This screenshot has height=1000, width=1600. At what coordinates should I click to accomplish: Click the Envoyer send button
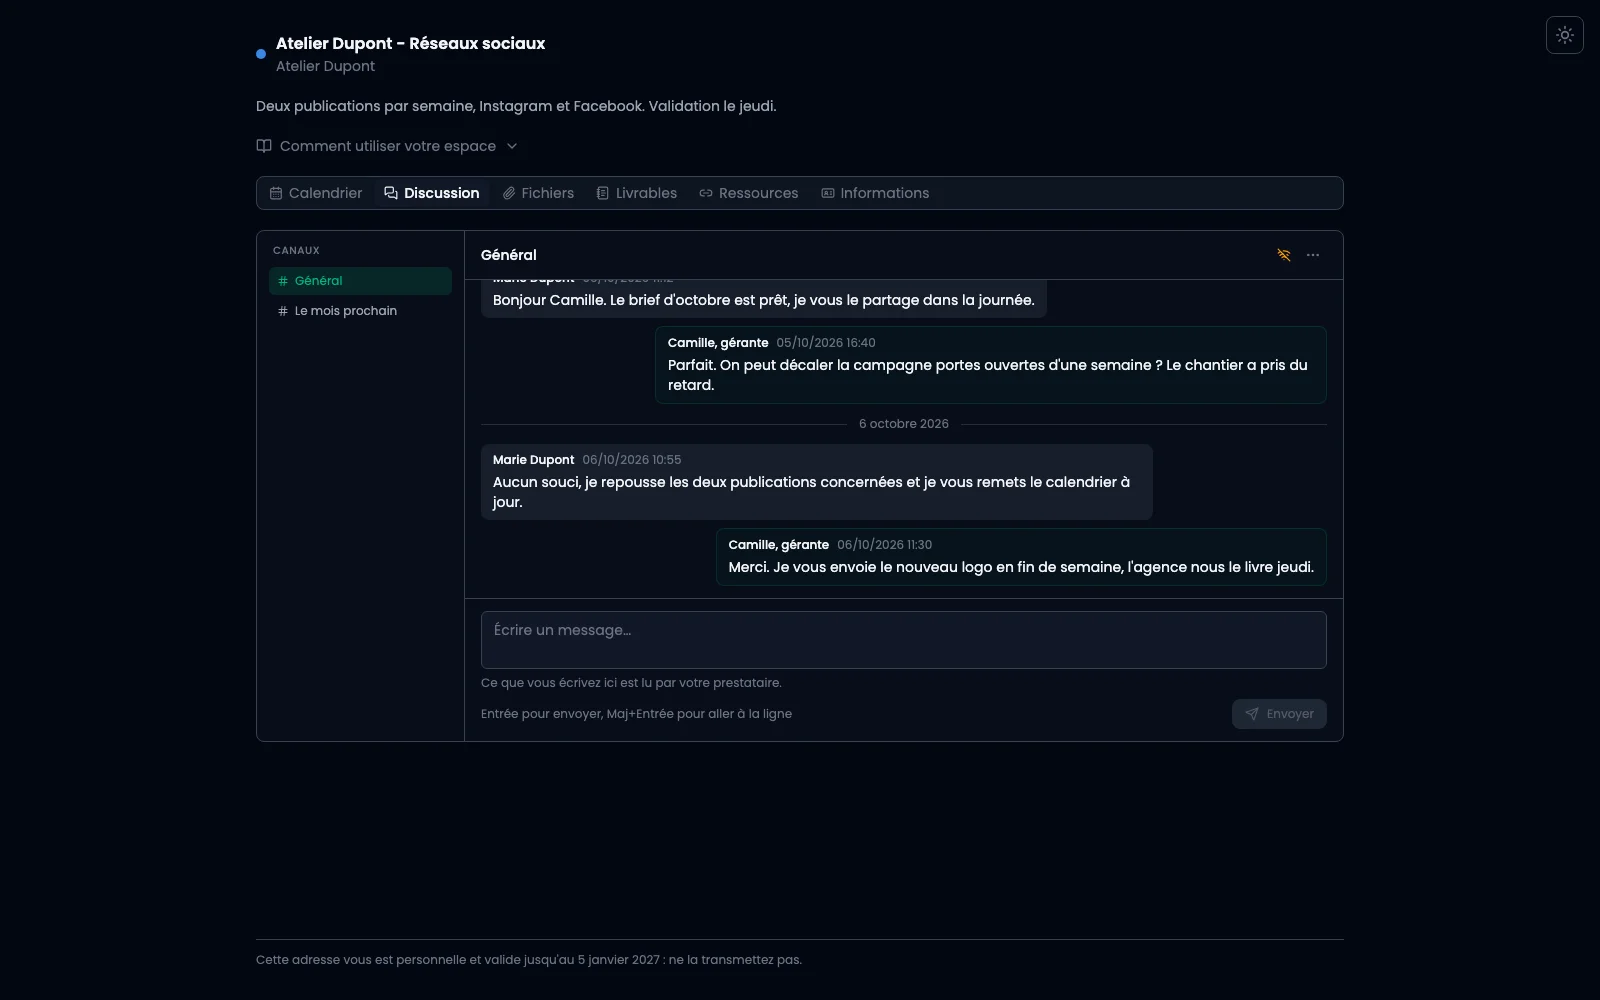(1279, 714)
